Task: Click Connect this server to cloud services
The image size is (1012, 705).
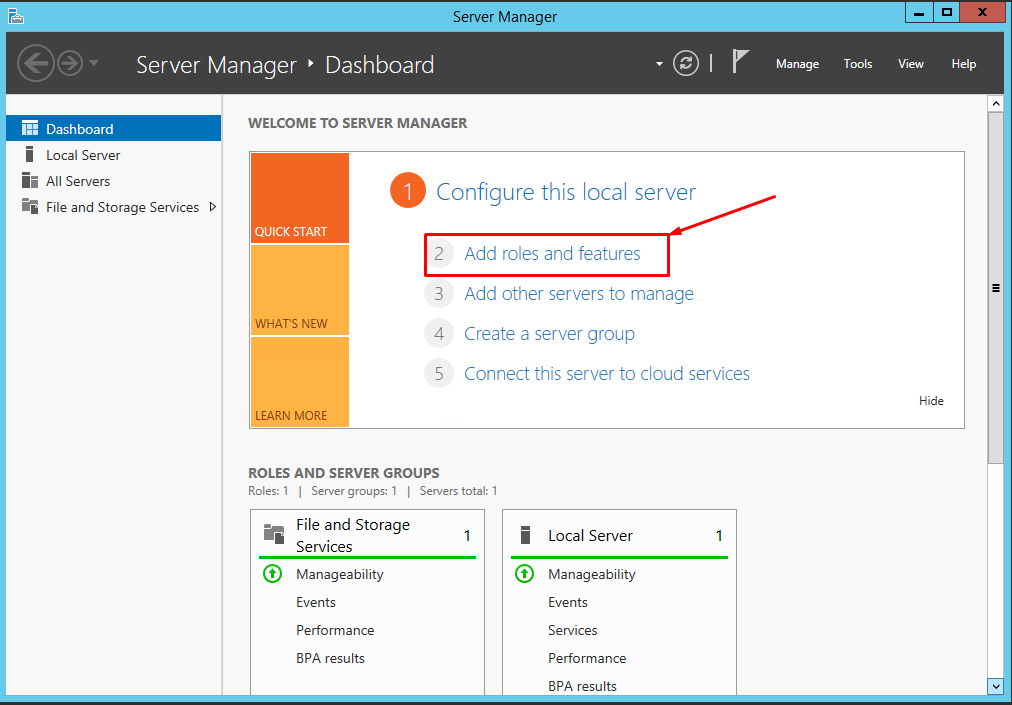Action: tap(607, 374)
